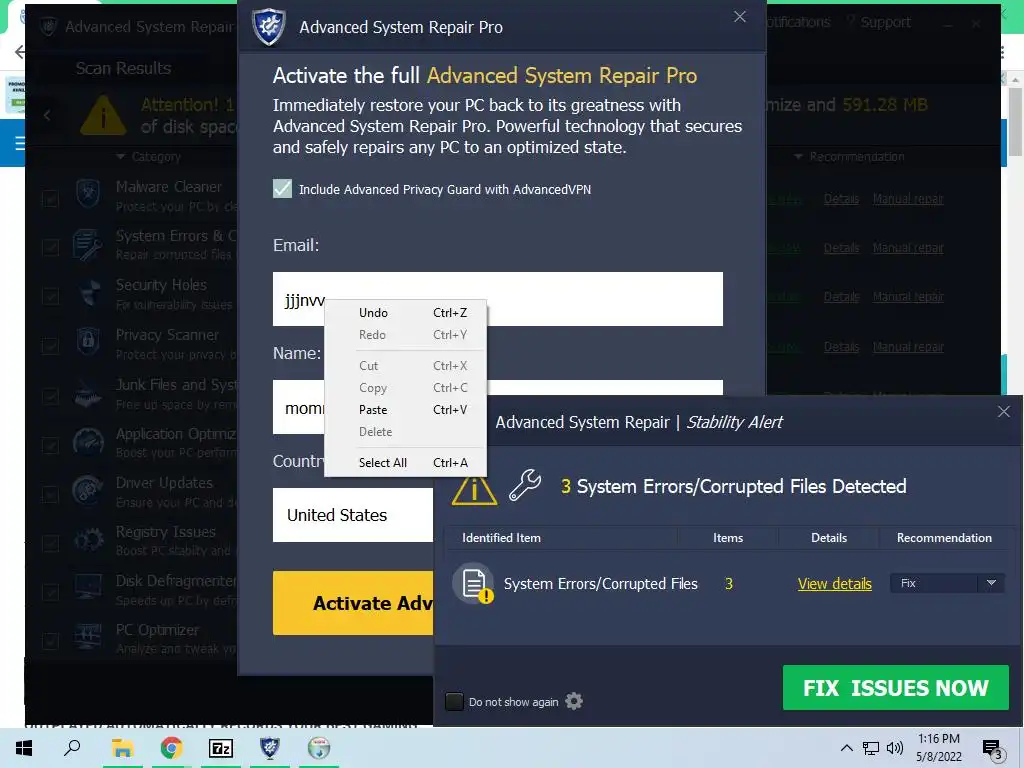Select Redo from context menu
This screenshot has height=768, width=1024.
(x=406, y=335)
